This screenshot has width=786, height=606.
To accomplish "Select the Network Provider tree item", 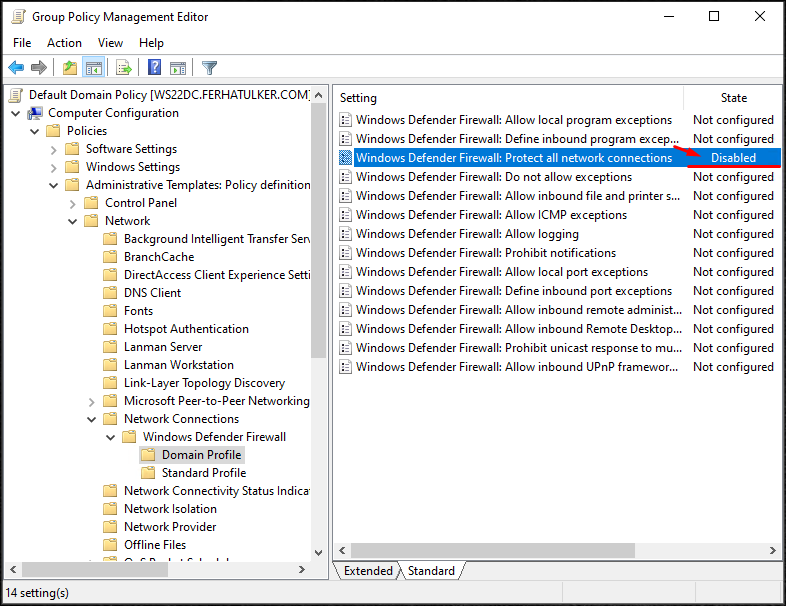I will pos(170,527).
